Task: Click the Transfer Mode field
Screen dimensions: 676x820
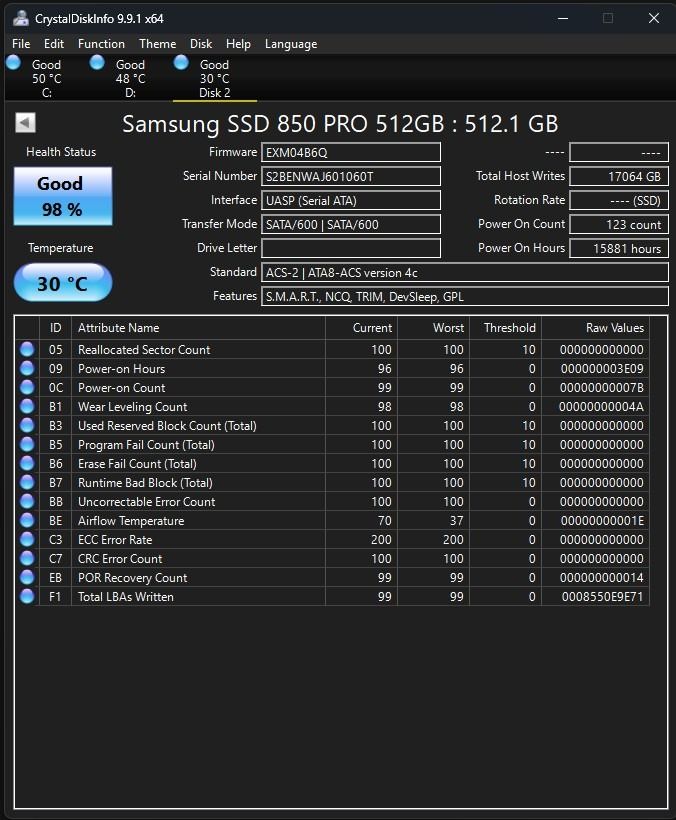Action: (x=351, y=224)
